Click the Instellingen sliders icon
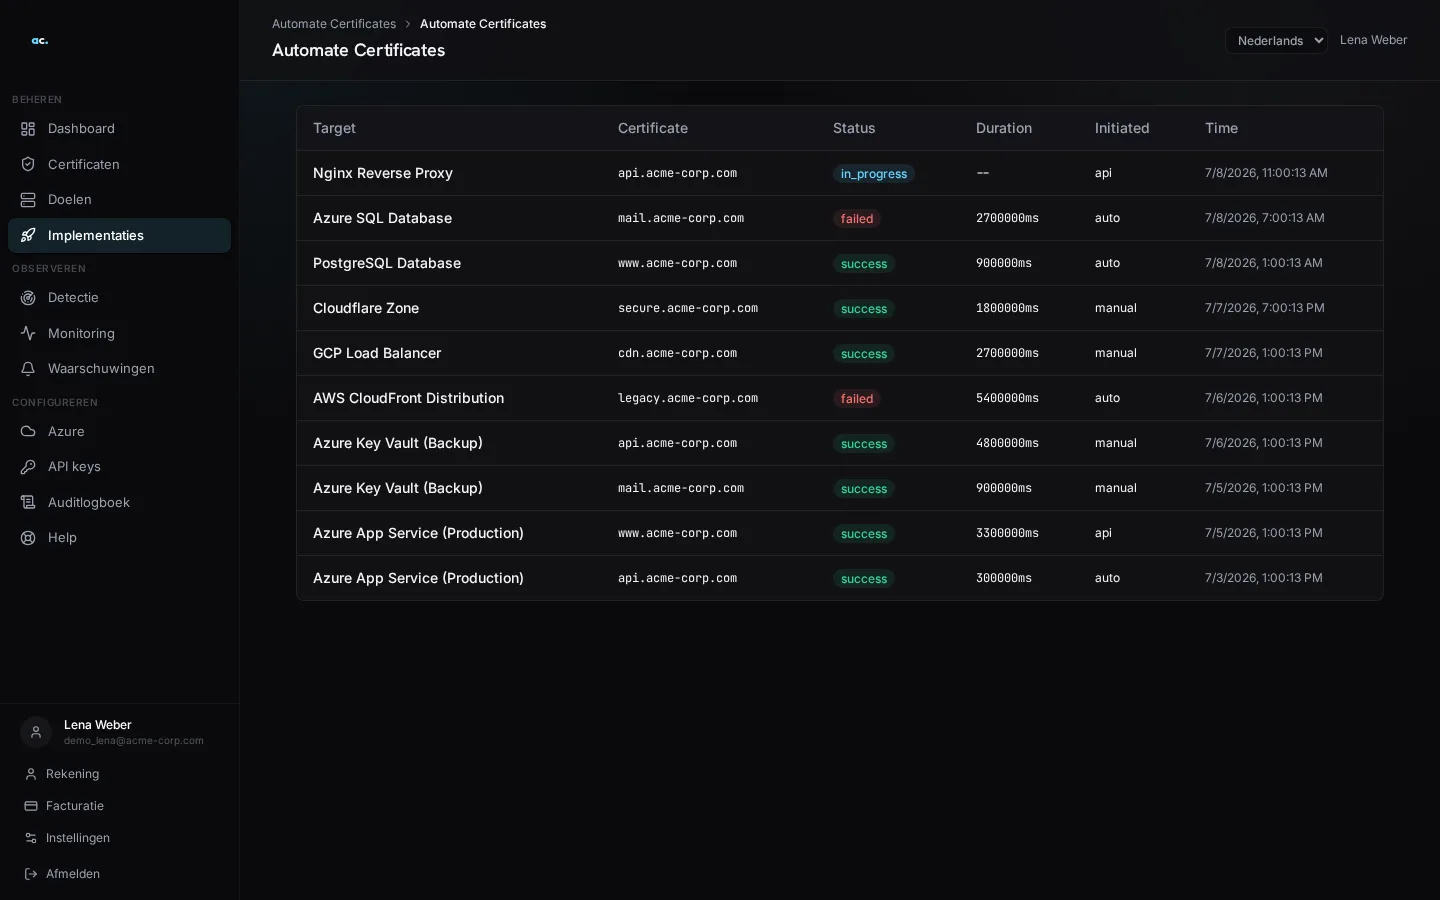Screen dimensions: 1440x900 (31, 838)
